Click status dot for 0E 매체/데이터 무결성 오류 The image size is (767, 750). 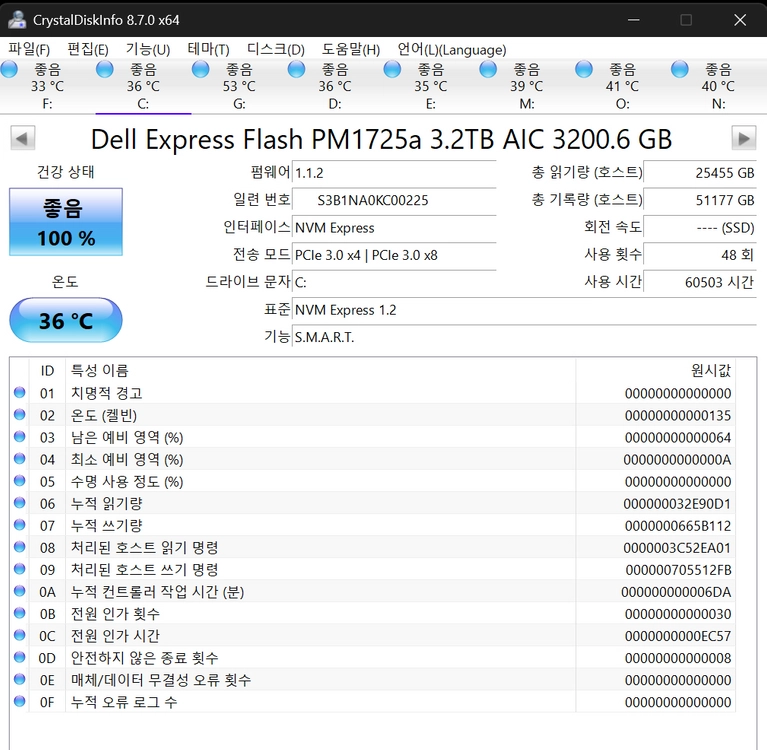(x=20, y=679)
